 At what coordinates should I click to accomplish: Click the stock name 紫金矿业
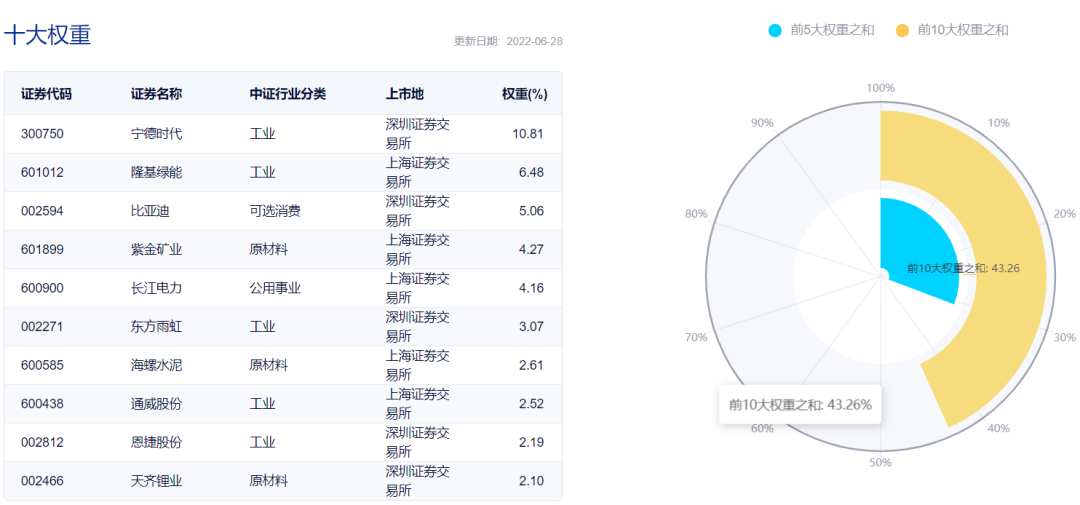156,249
